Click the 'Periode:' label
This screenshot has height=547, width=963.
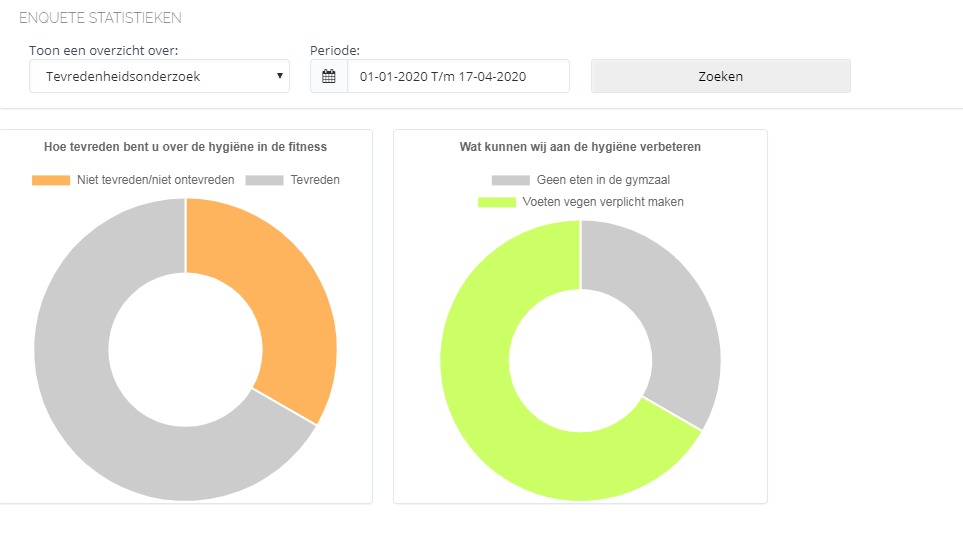click(335, 50)
